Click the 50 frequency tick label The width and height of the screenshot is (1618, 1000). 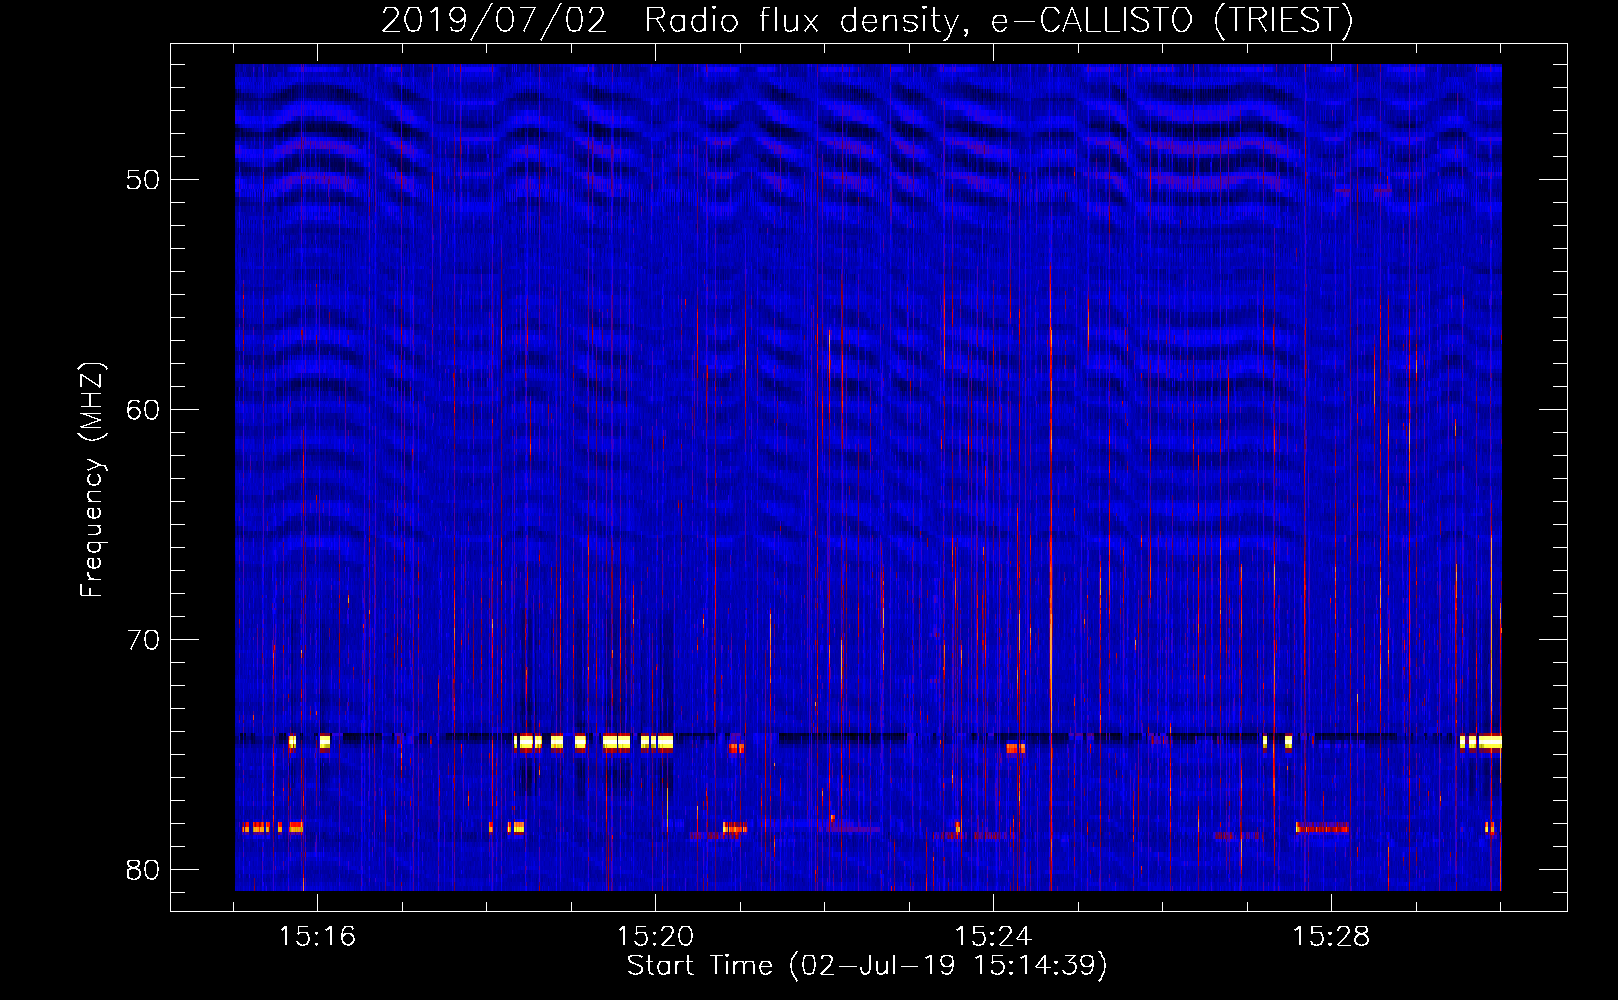143,181
